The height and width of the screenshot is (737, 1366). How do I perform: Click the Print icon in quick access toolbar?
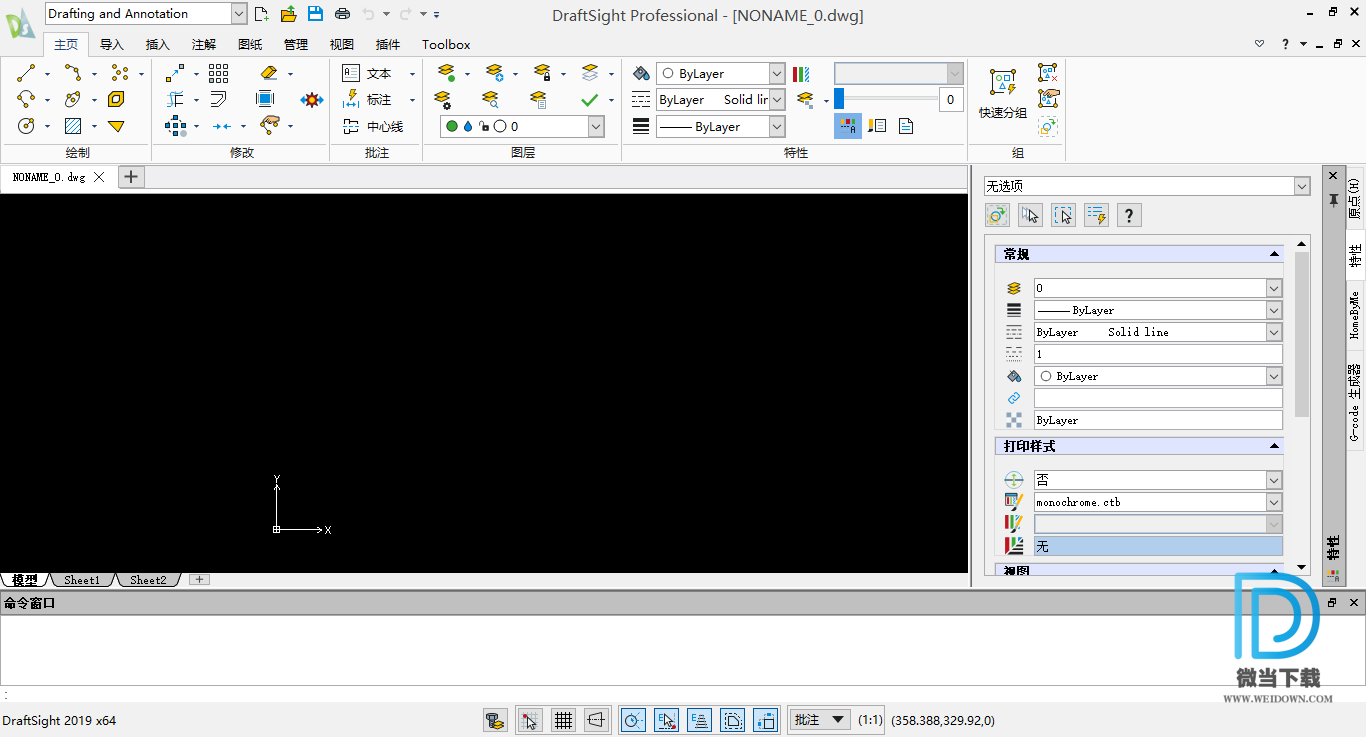pos(342,14)
